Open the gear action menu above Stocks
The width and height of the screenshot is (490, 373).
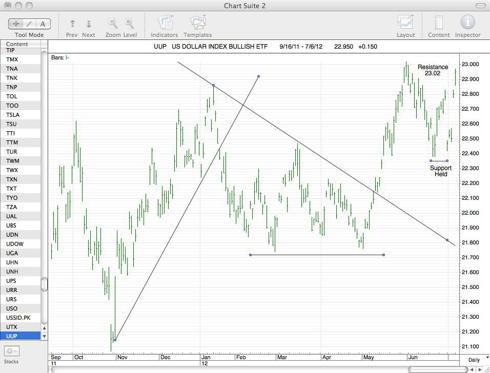[12, 351]
